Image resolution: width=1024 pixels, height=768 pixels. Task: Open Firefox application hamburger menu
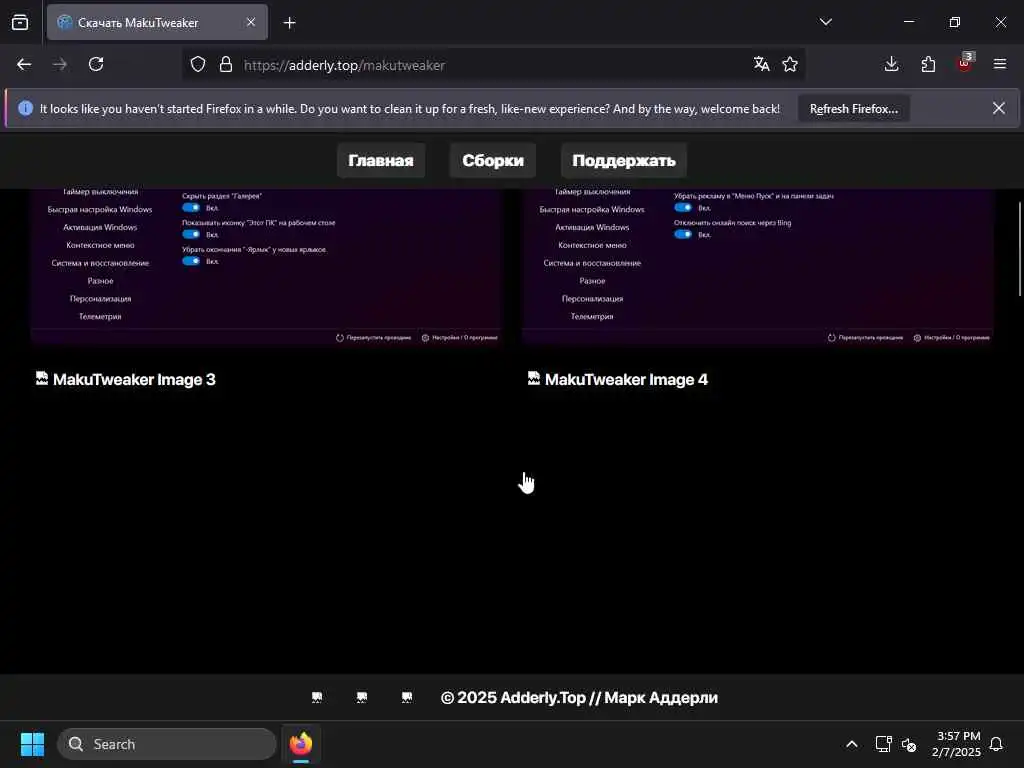(1000, 64)
